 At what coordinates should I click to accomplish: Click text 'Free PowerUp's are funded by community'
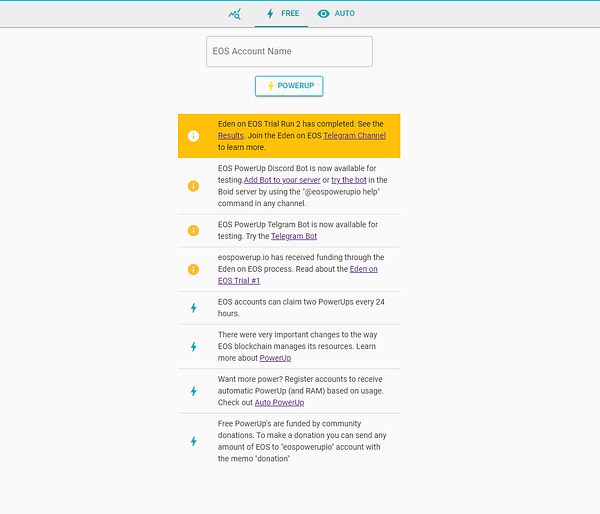[289, 424]
